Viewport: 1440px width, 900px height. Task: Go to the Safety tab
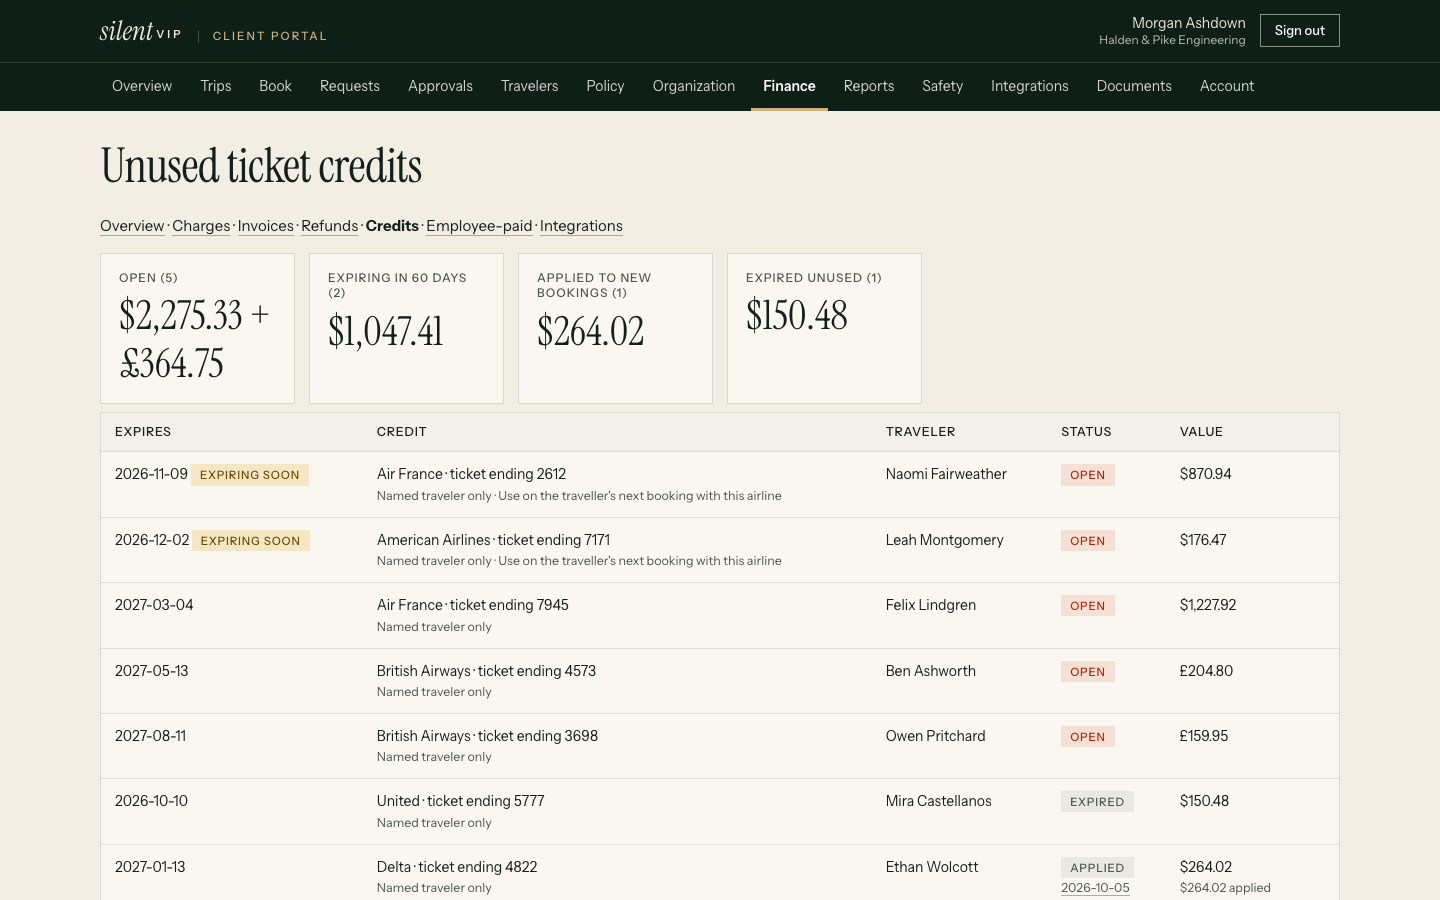942,86
